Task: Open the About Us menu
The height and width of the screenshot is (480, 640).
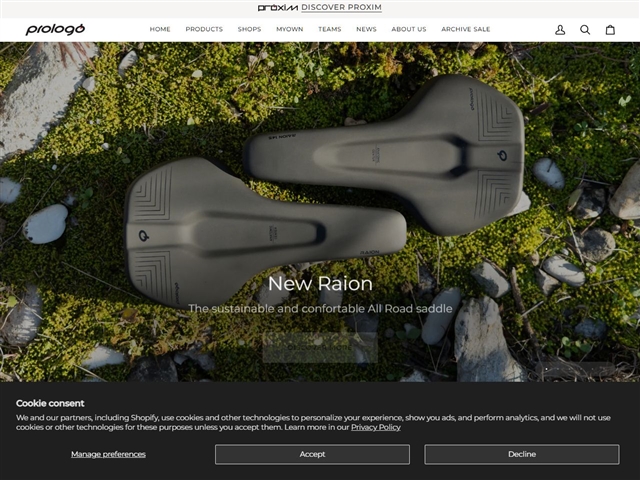Action: point(409,30)
